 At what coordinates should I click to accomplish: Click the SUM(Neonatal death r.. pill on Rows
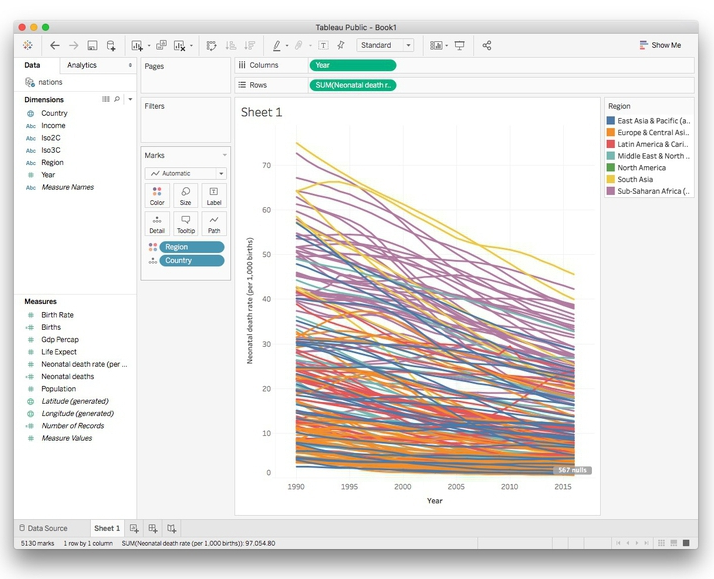click(x=352, y=85)
